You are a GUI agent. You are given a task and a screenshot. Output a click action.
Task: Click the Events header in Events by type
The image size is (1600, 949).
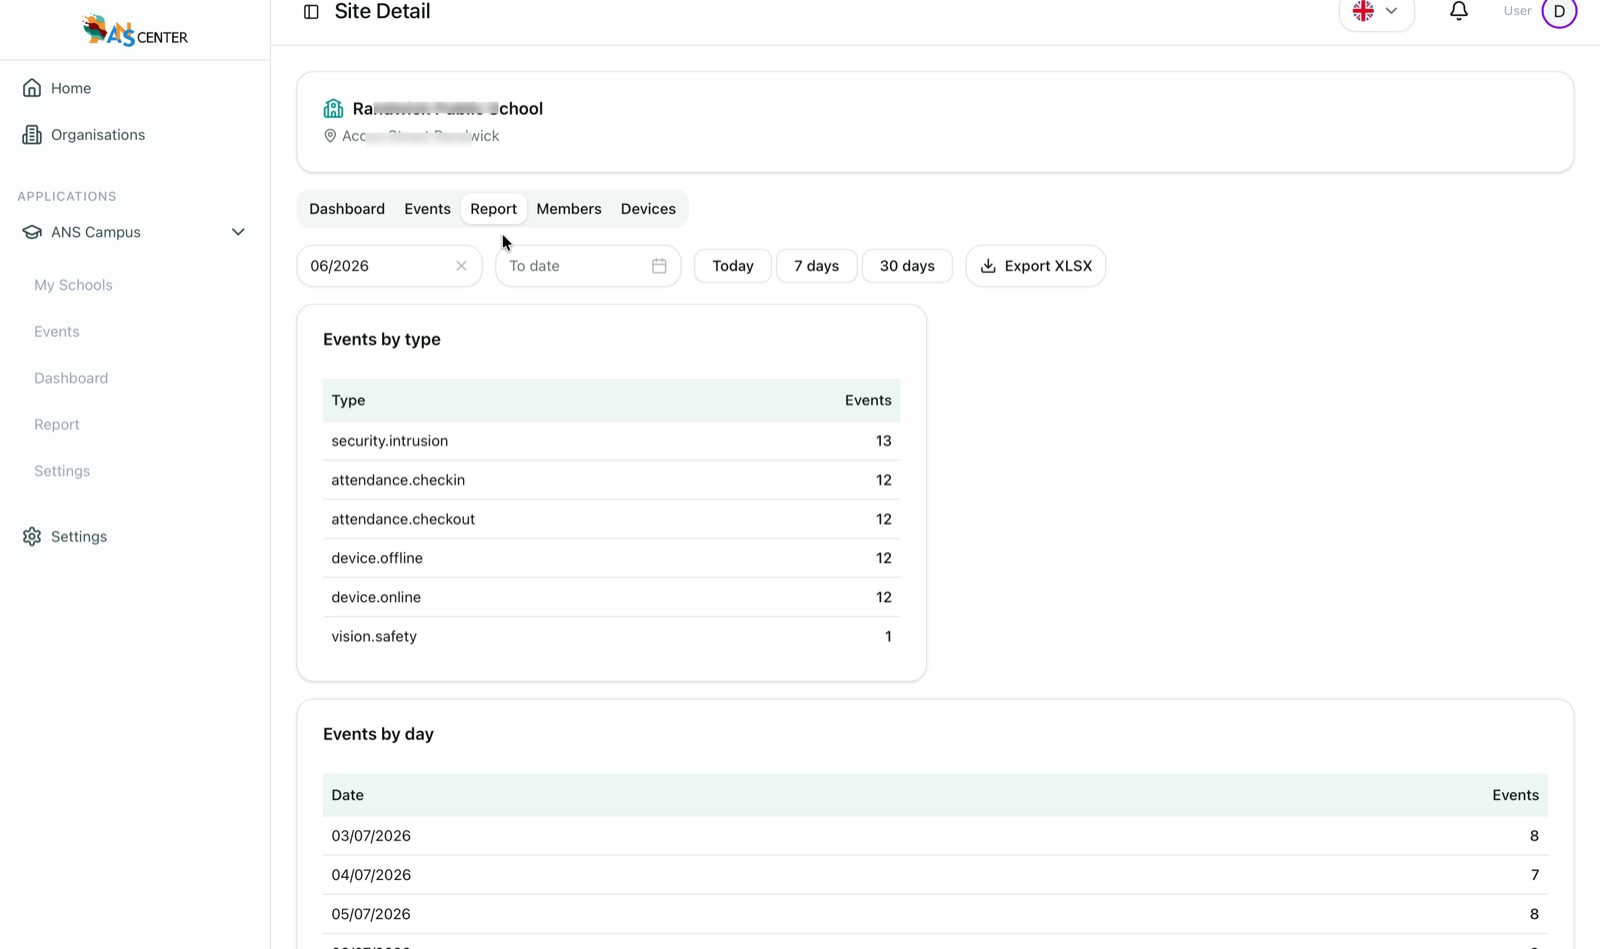coord(868,400)
